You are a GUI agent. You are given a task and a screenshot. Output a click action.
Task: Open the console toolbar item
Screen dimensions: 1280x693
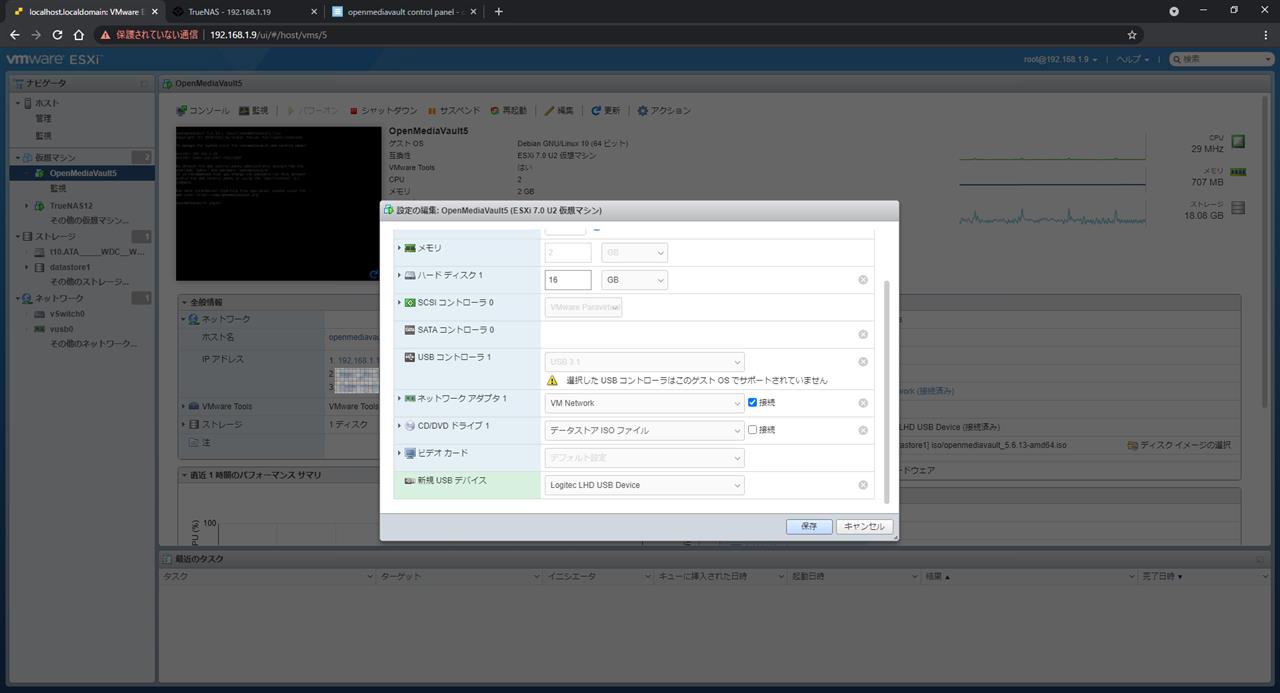(203, 110)
